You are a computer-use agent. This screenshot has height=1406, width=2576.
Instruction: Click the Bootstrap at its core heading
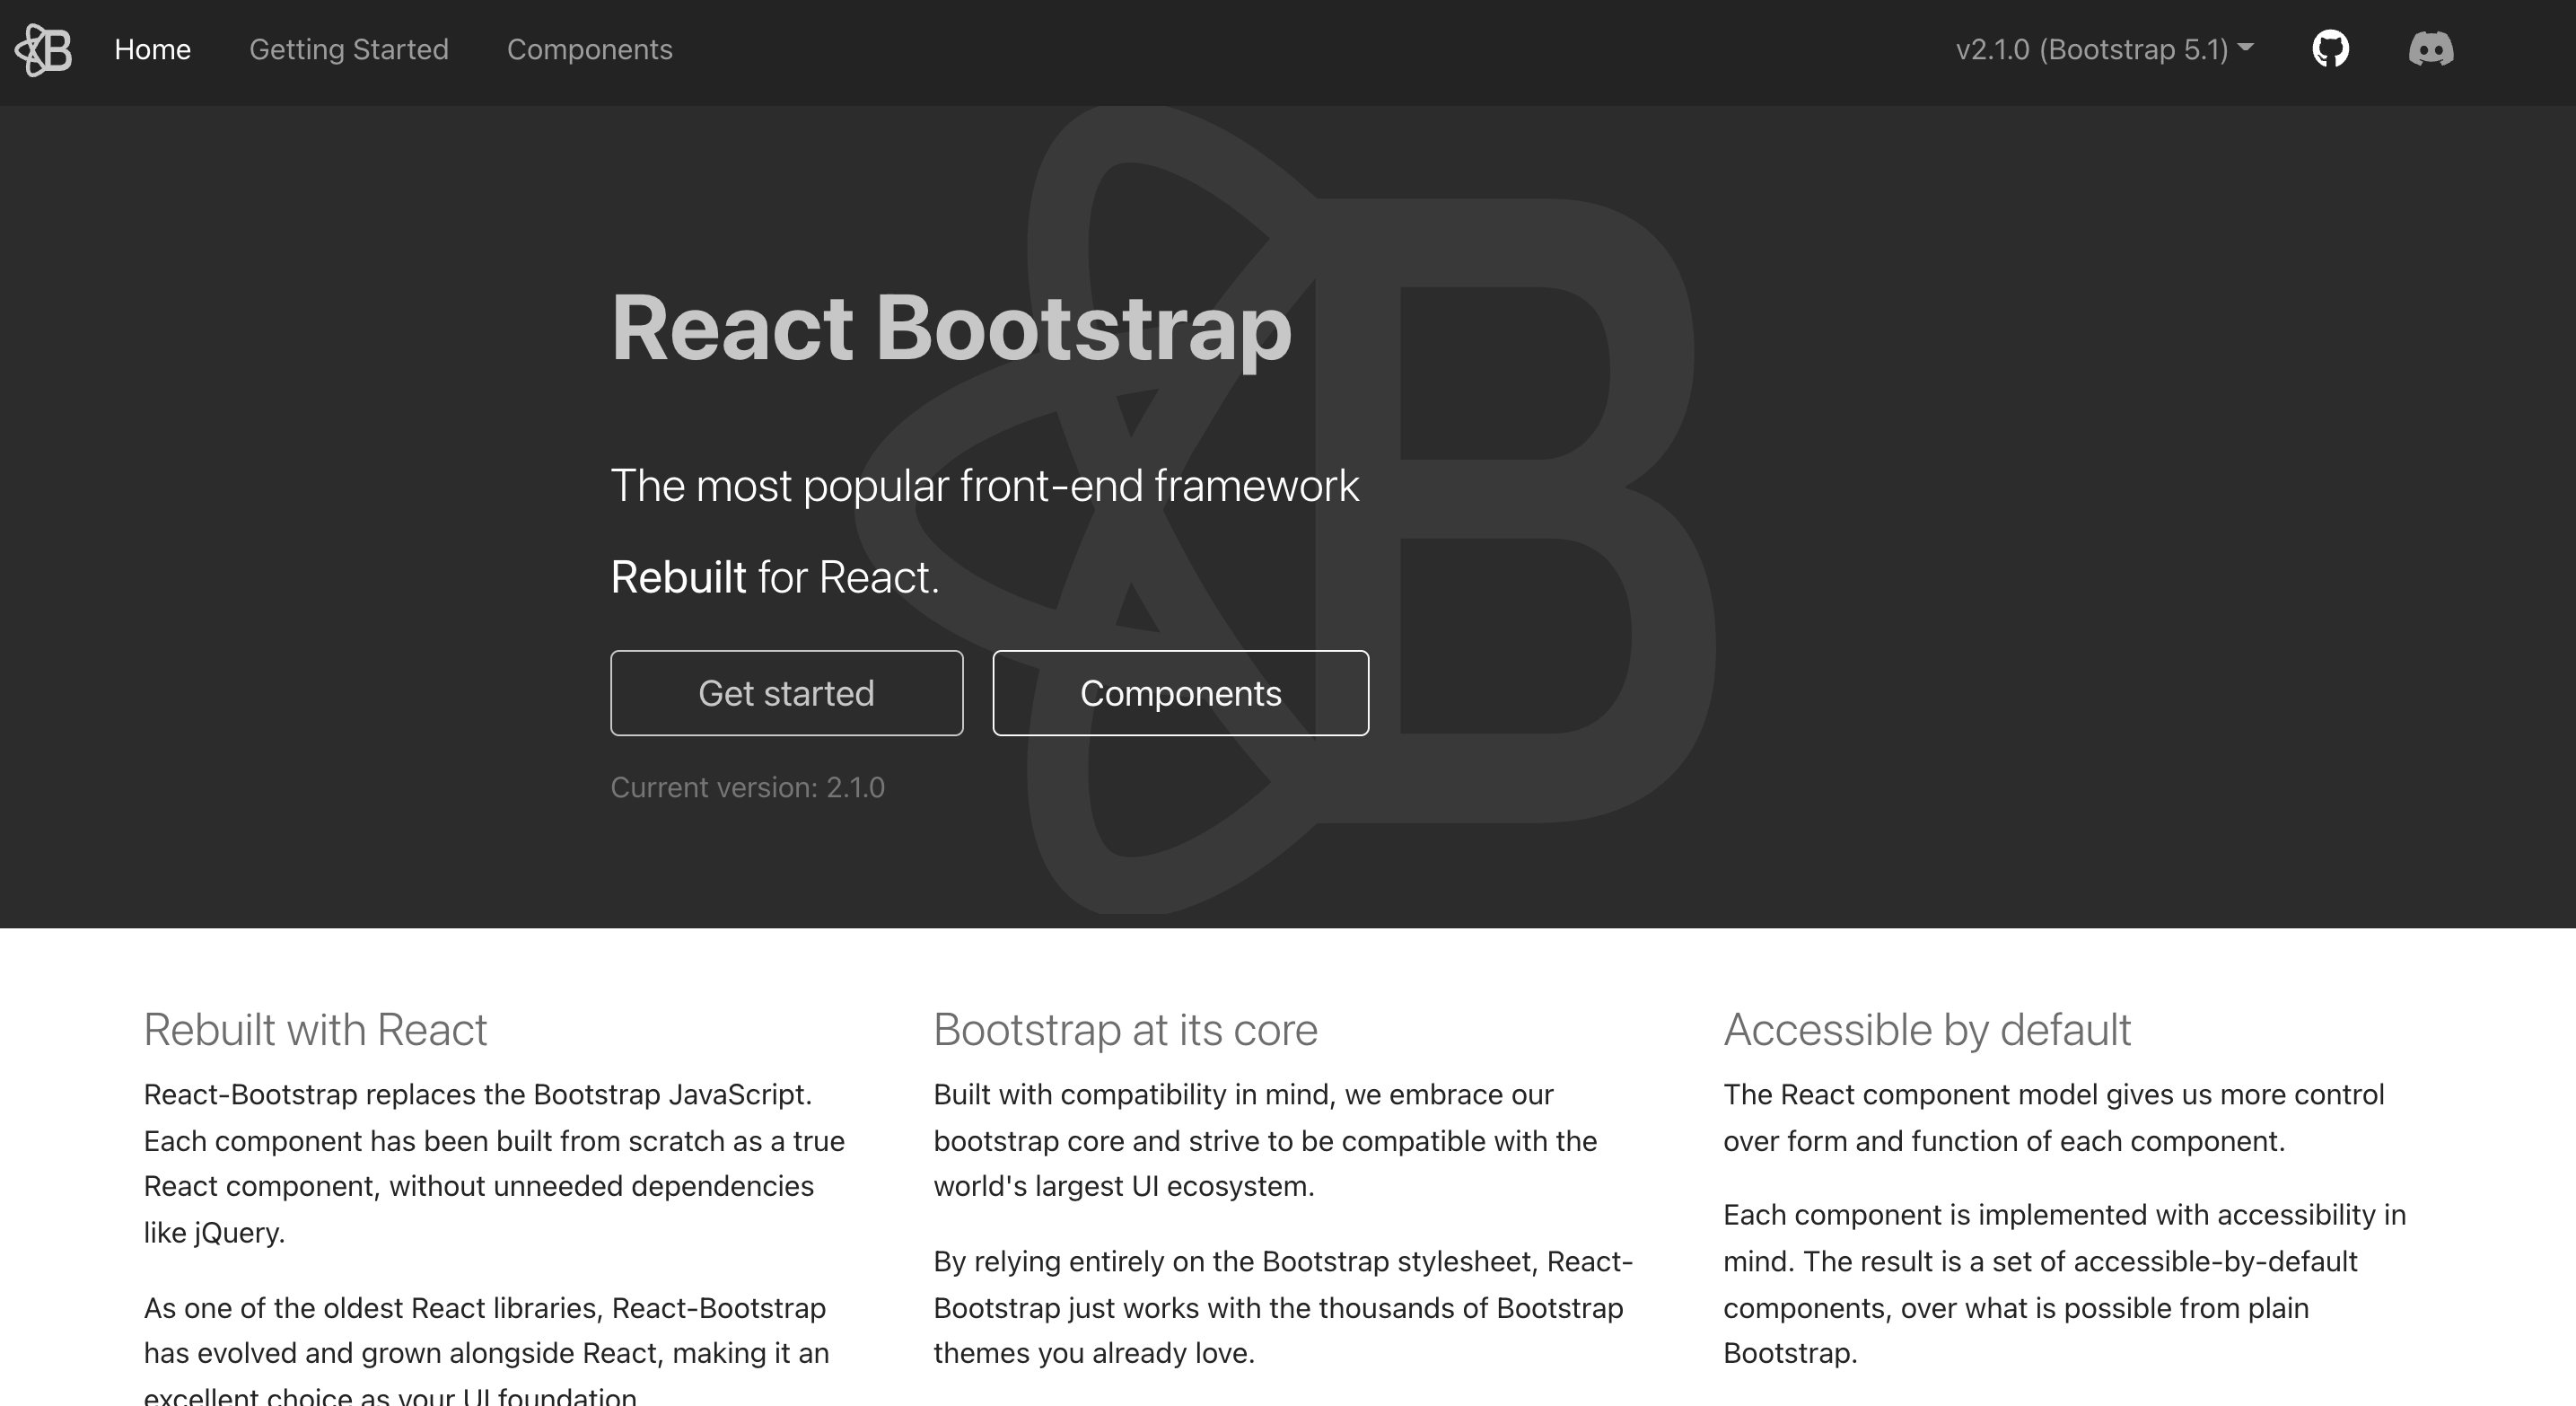1125,1030
